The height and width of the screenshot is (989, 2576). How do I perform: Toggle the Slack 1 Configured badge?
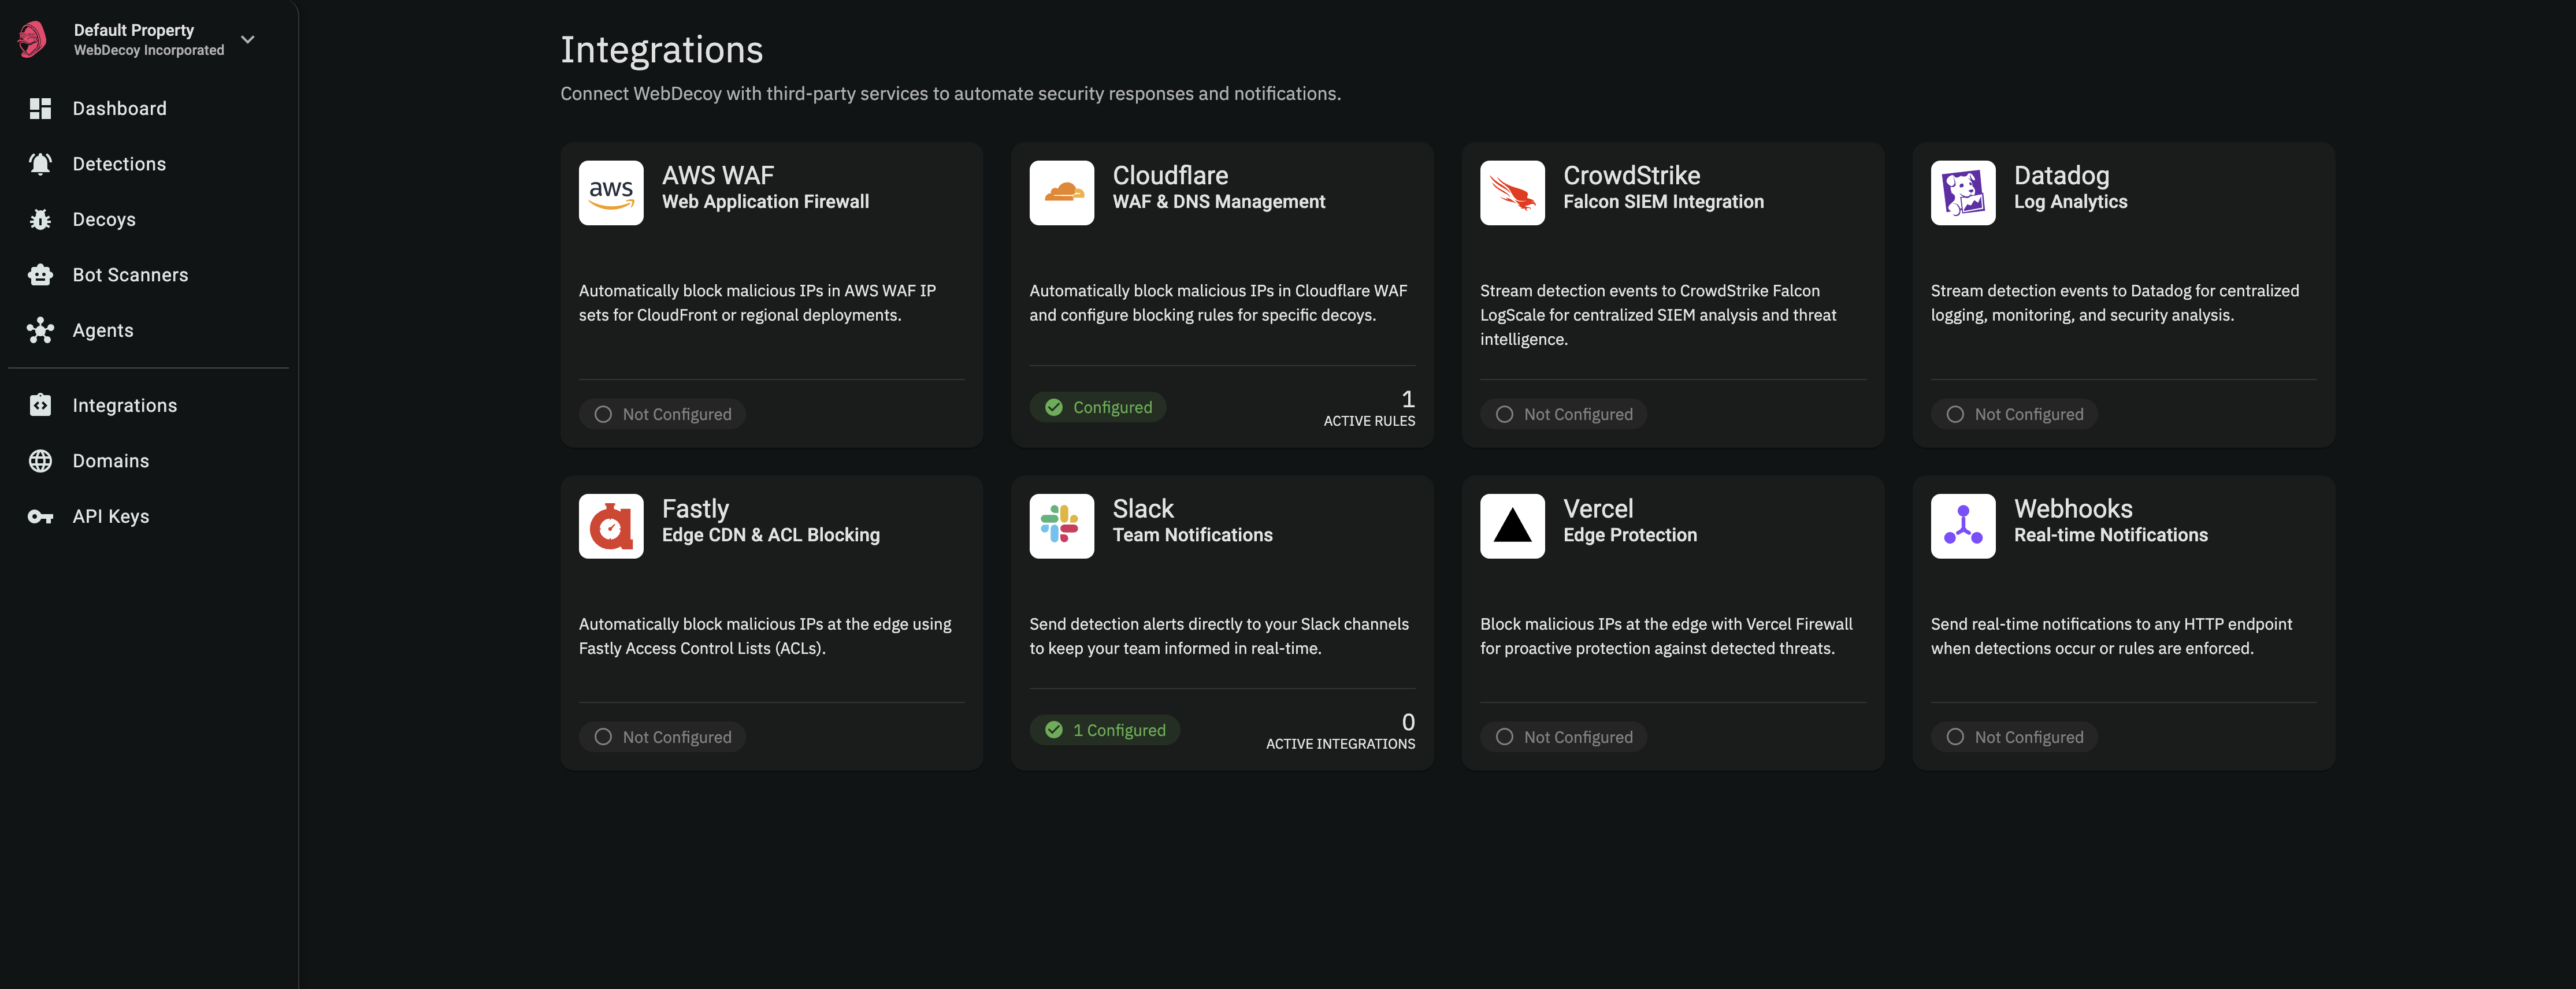[1104, 729]
